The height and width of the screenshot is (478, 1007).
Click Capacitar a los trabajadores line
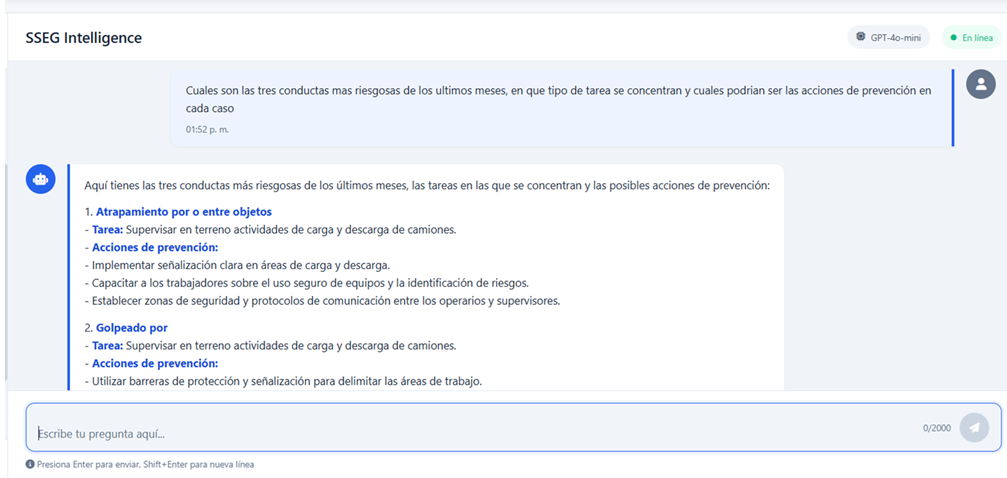(307, 283)
